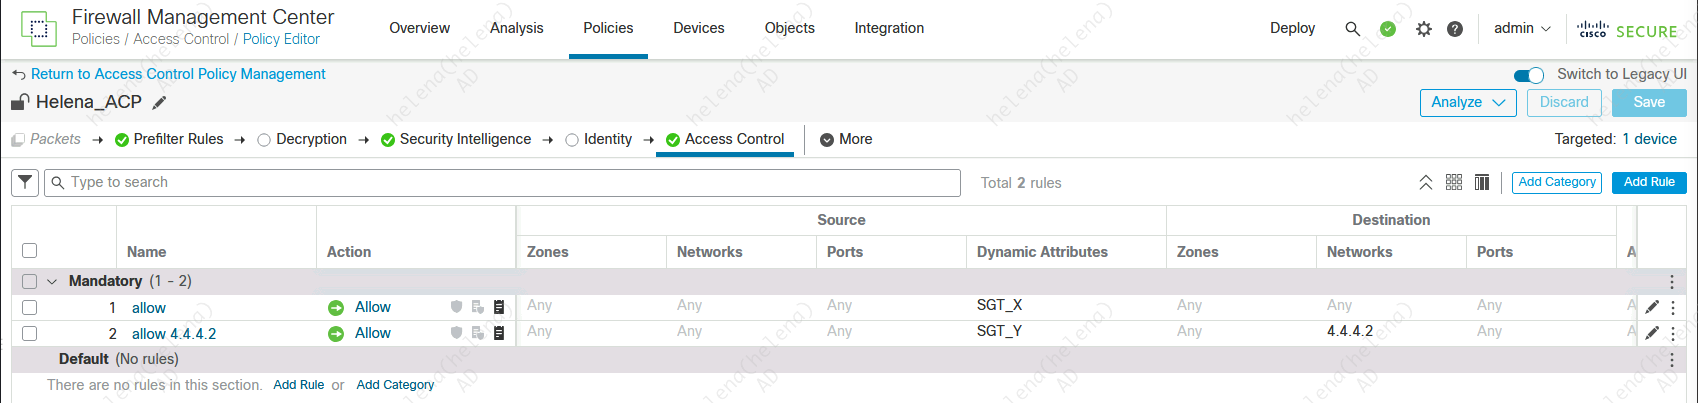Toggle the Switch to Legacy UI switch
The image size is (1698, 403).
pyautogui.click(x=1529, y=75)
